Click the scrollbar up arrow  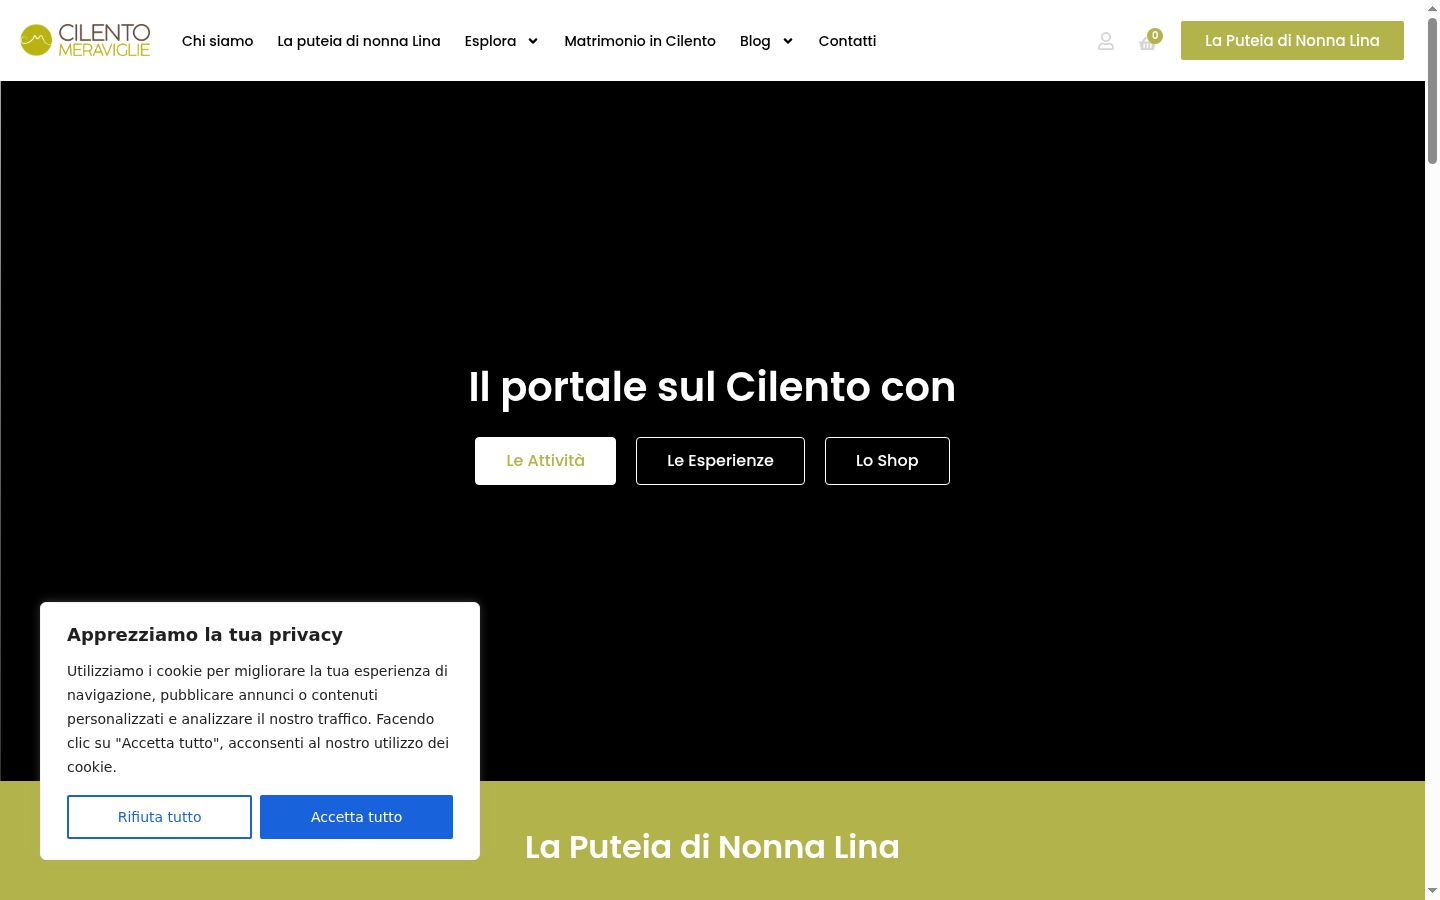tap(1432, 7)
